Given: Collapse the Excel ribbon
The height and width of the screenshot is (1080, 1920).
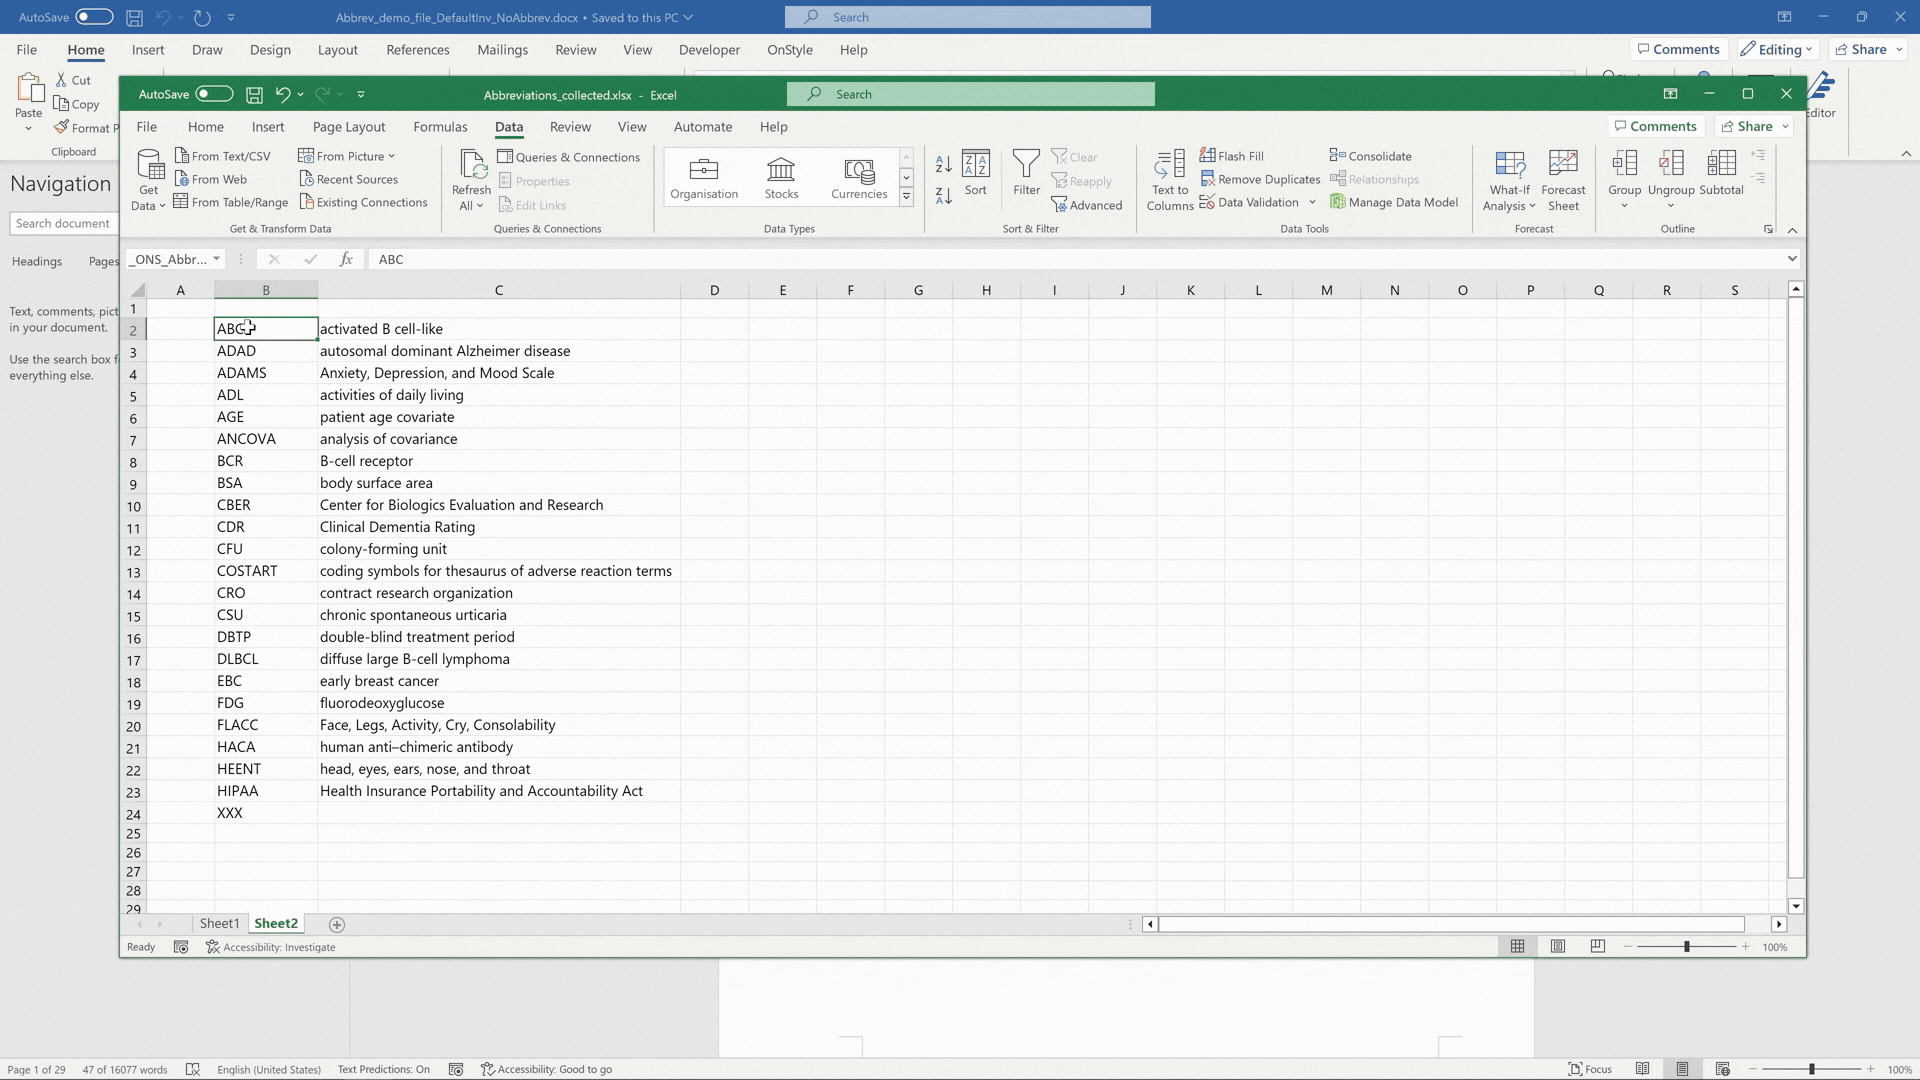Looking at the screenshot, I should pos(1792,230).
